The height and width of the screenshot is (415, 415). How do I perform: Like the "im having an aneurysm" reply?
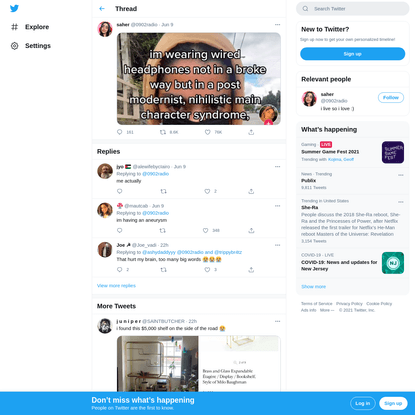[206, 230]
